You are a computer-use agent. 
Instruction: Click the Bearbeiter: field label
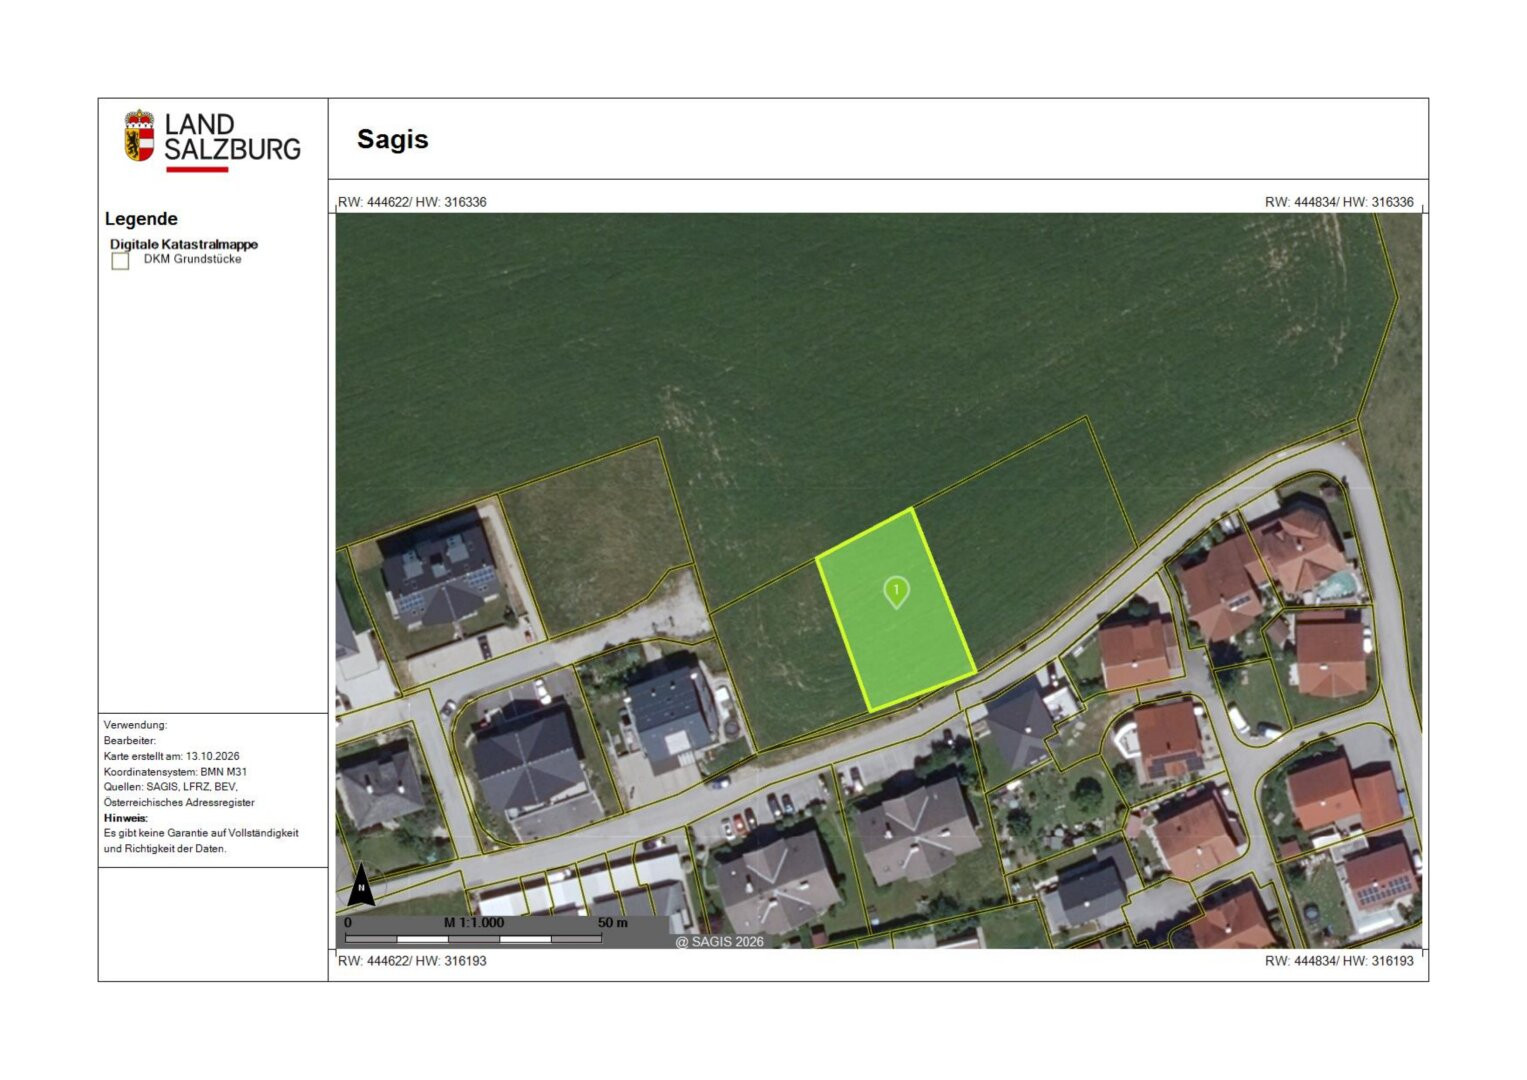[130, 741]
